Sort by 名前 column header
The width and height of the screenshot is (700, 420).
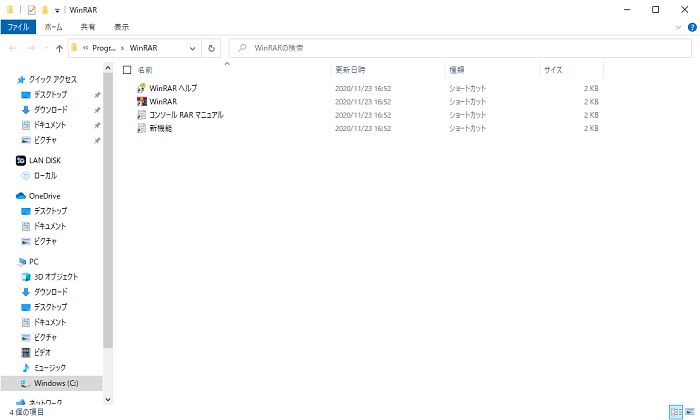coord(145,70)
